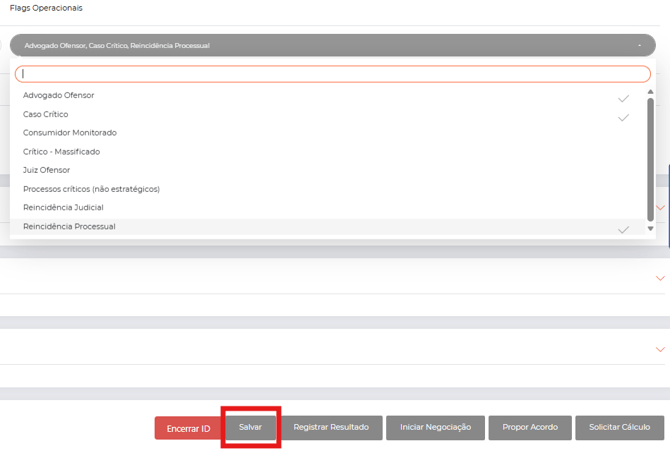This screenshot has width=670, height=453.
Task: Click the checkmark beside Caso Crítico
Action: pos(623,117)
